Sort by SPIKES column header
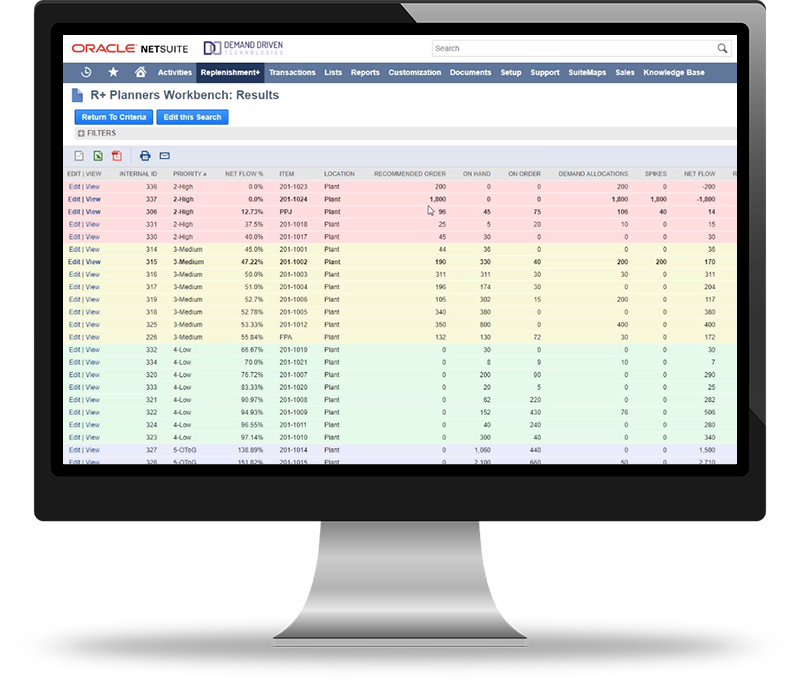The width and height of the screenshot is (800, 680). coord(656,174)
